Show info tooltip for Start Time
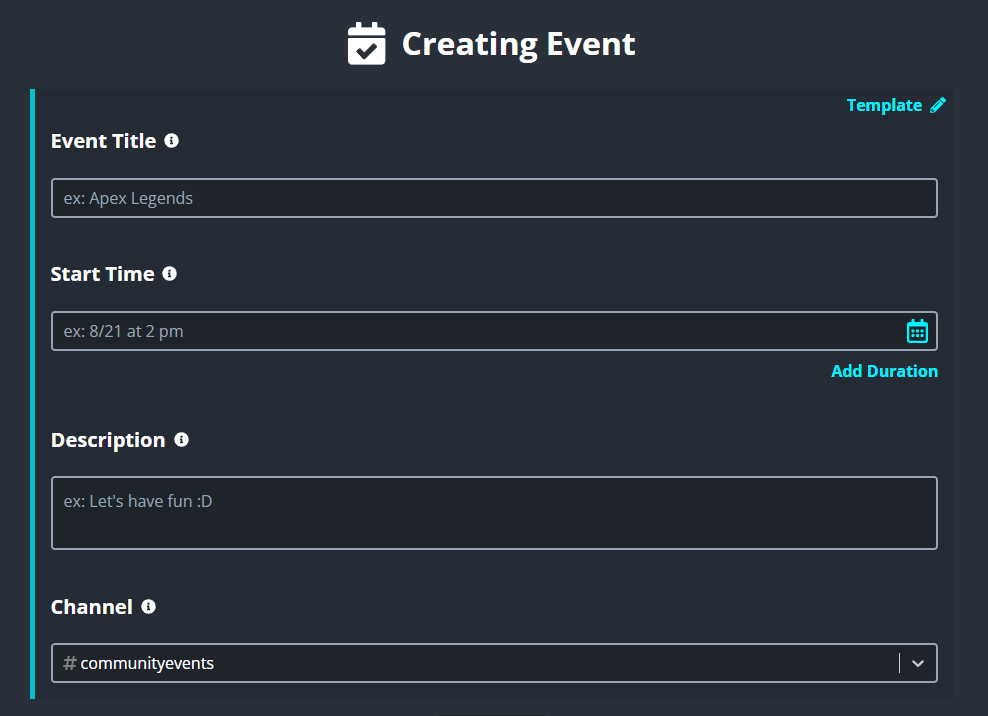This screenshot has height=716, width=988. (x=169, y=274)
